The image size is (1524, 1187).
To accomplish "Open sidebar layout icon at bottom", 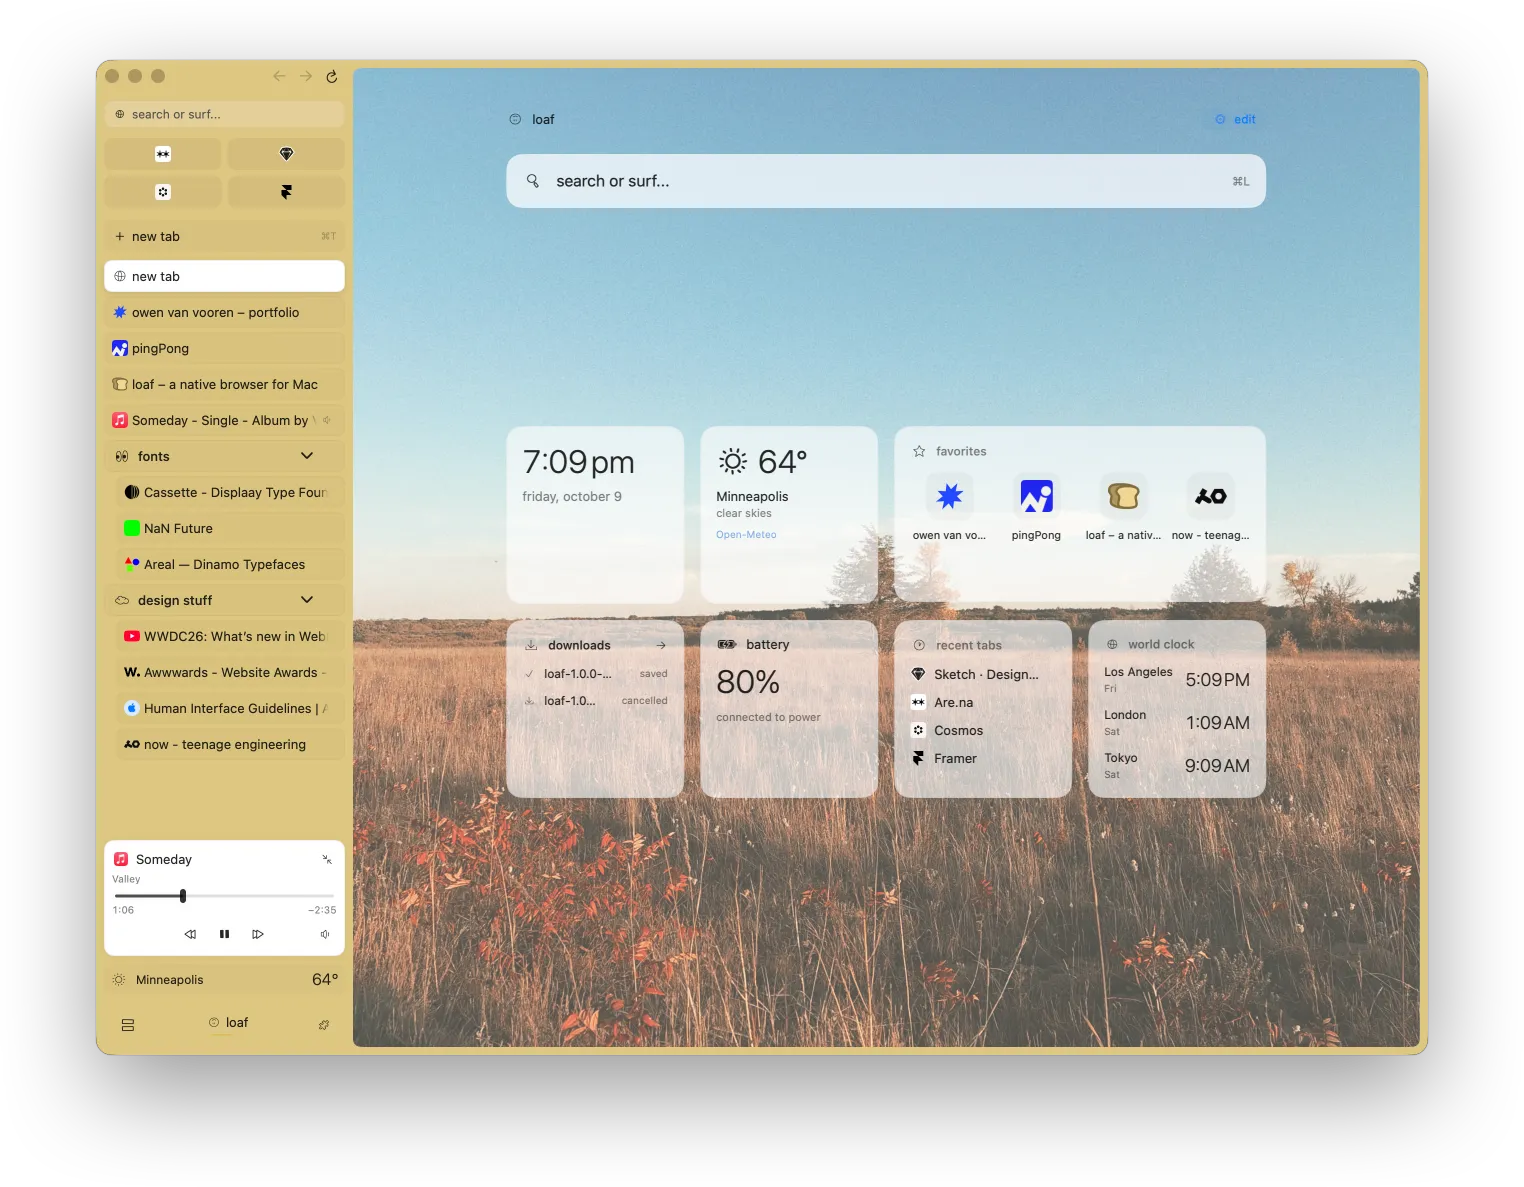I will tap(128, 1025).
